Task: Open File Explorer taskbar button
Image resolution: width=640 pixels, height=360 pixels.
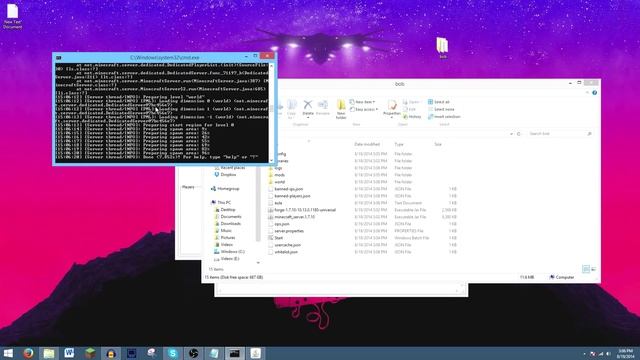Action: 49,353
